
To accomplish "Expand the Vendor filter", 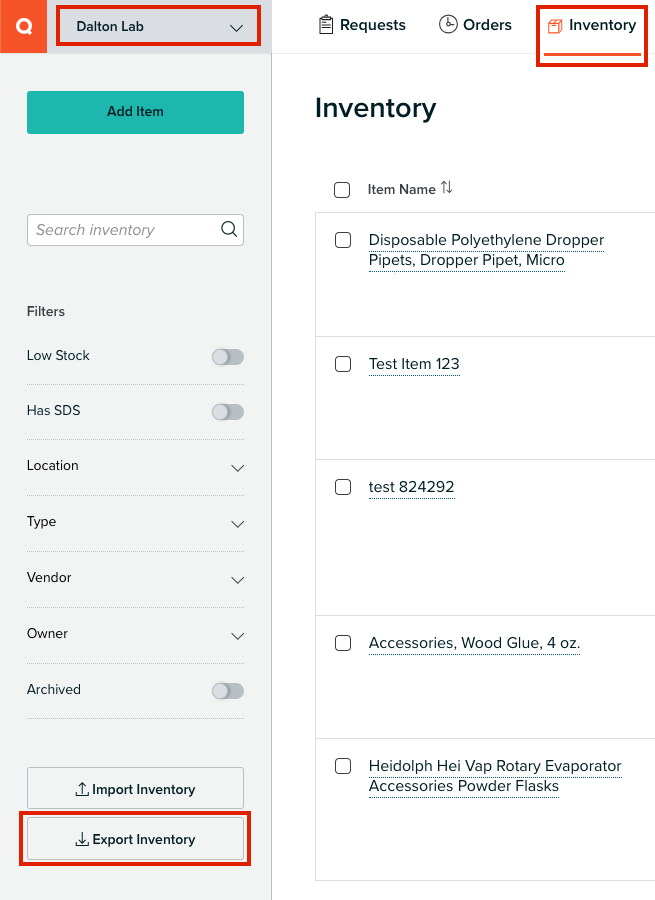I will [x=135, y=578].
